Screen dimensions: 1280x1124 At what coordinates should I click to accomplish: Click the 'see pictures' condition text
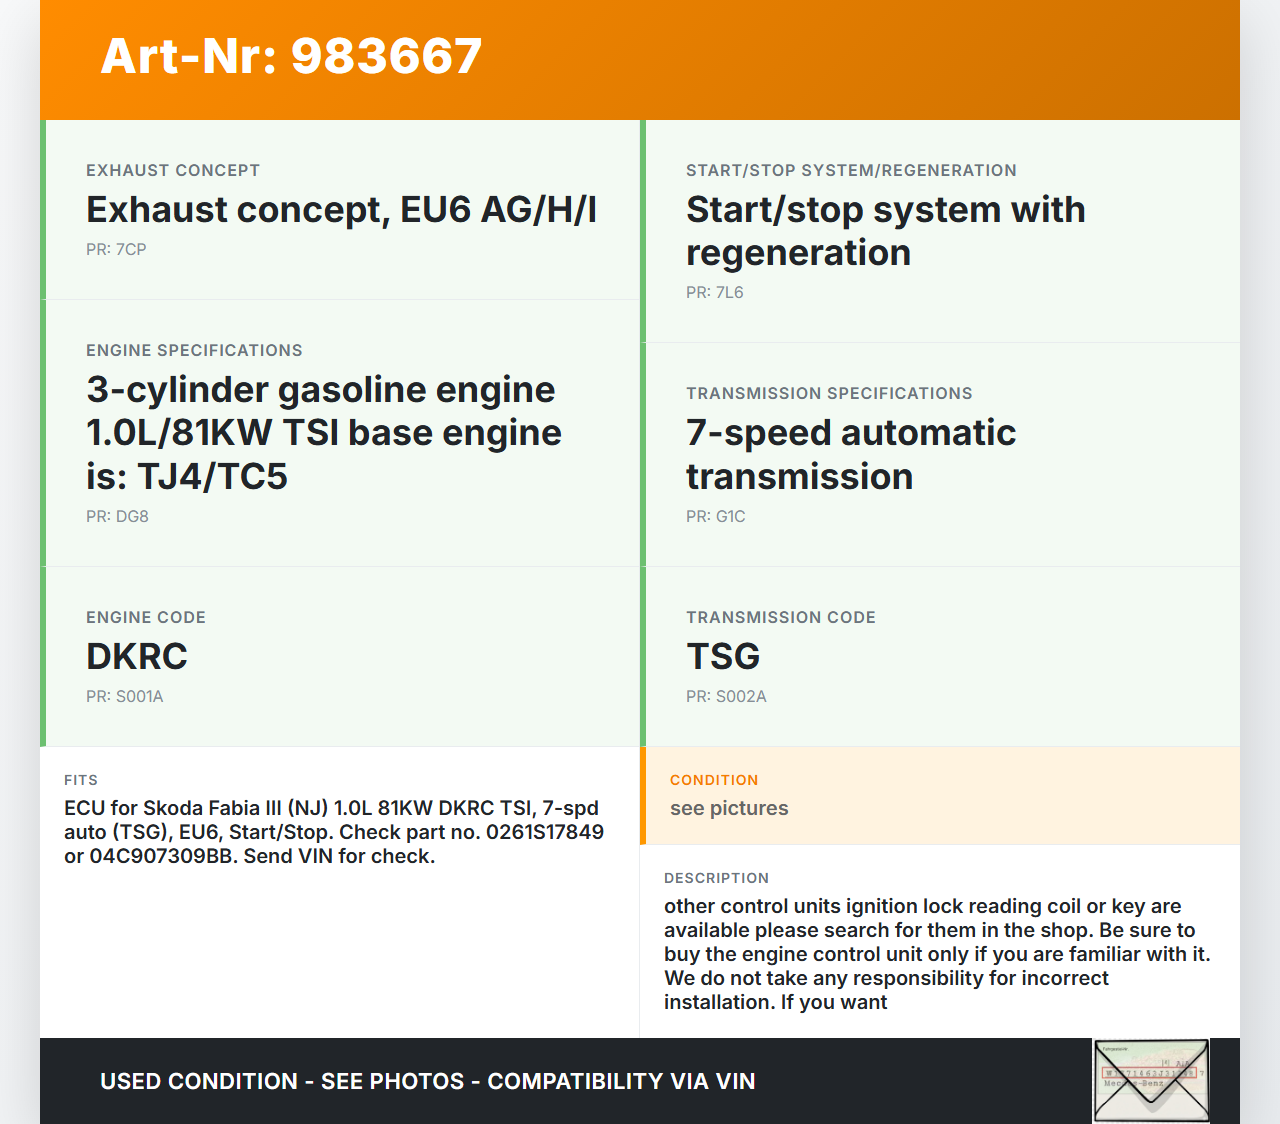click(x=729, y=808)
